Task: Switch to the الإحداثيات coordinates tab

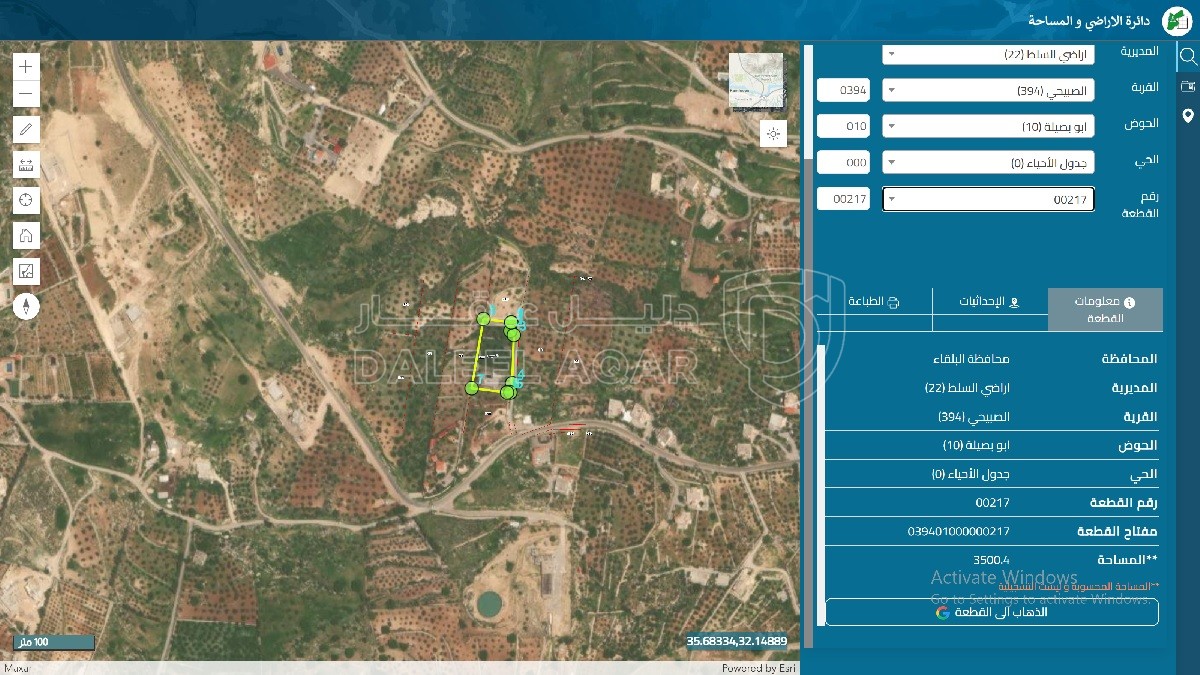Action: pos(989,302)
